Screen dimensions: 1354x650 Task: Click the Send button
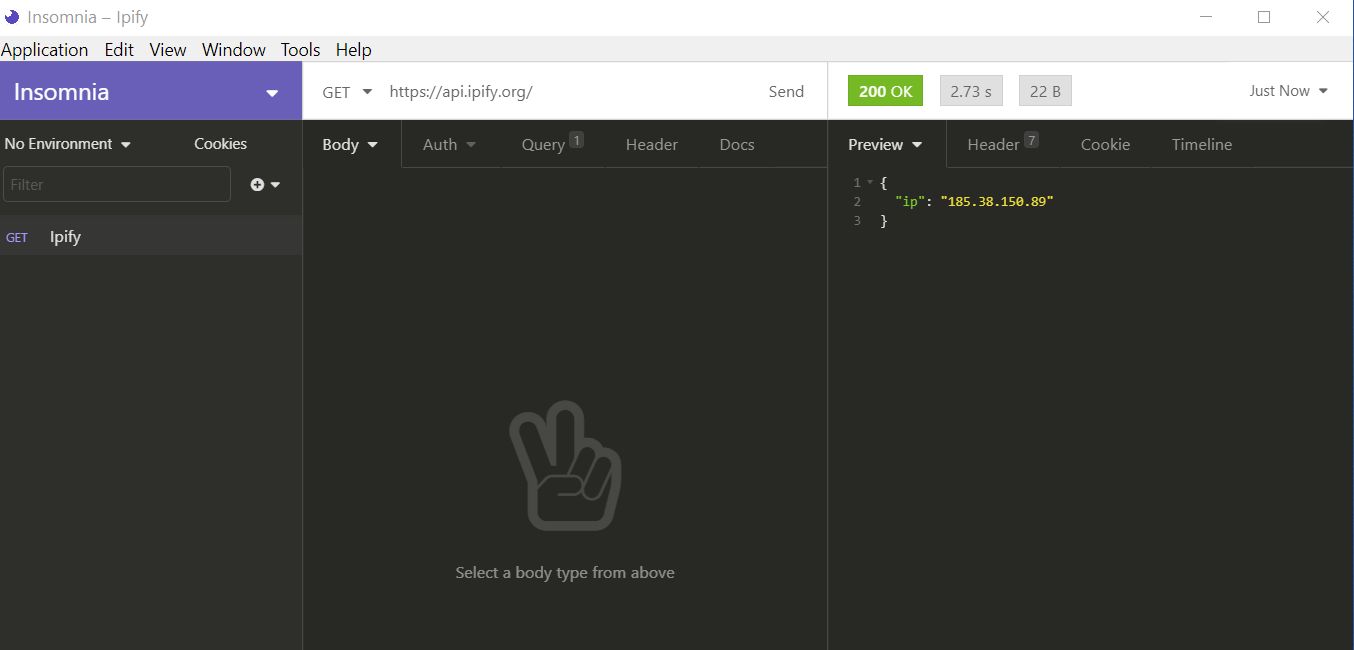click(786, 92)
